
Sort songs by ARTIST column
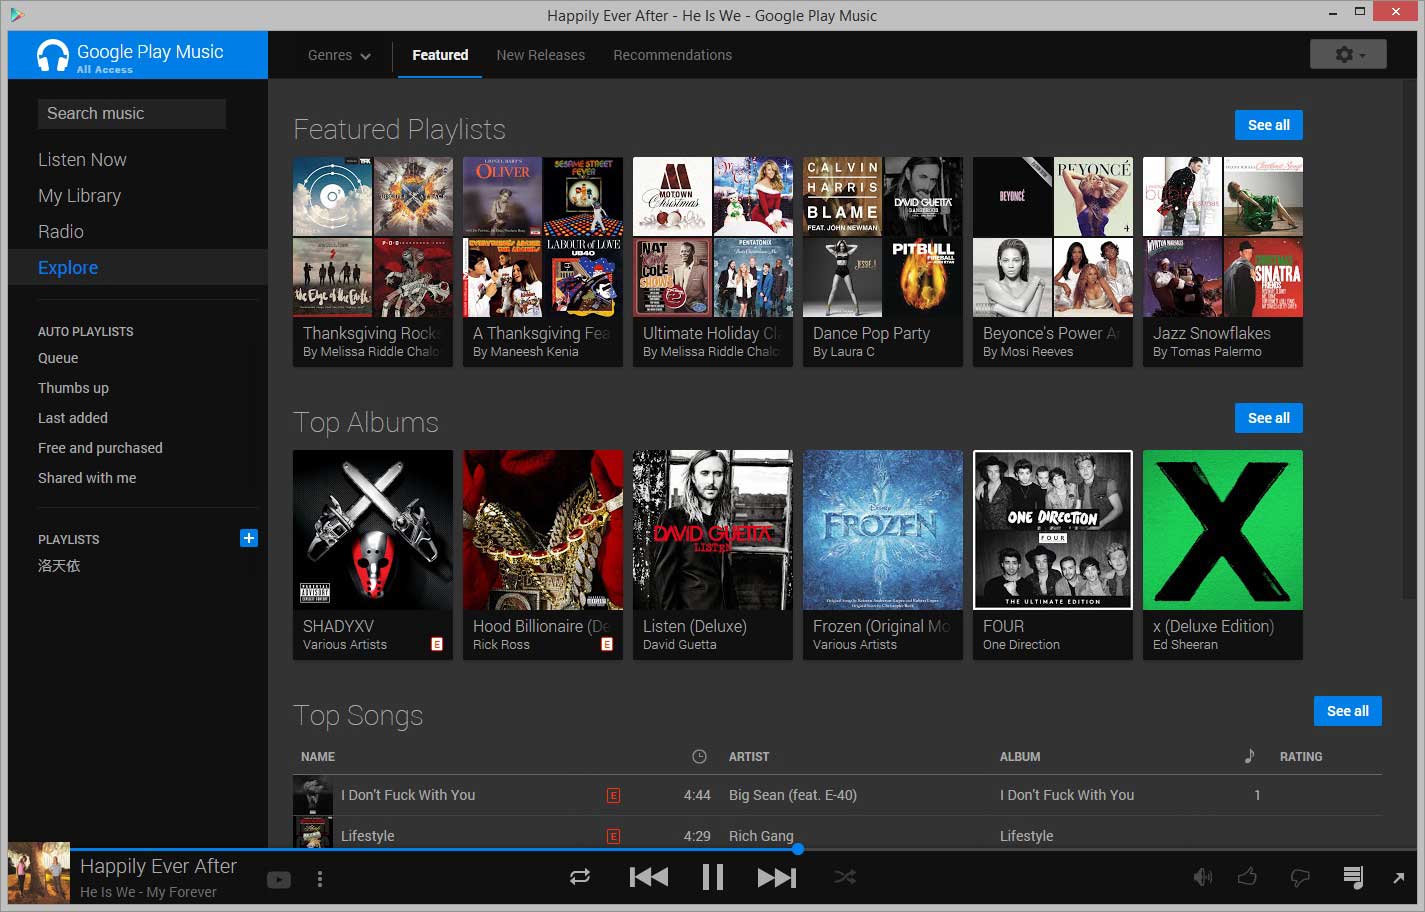(749, 757)
